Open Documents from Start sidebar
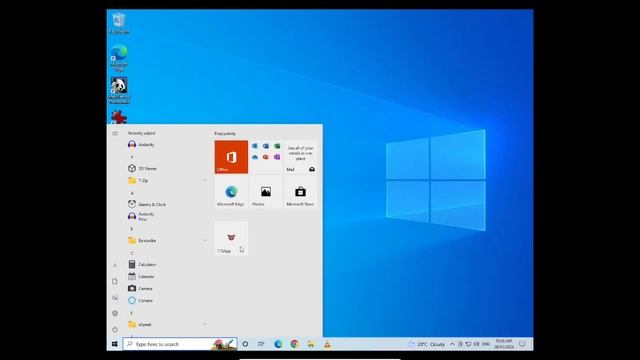Image resolution: width=640 pixels, height=360 pixels. point(115,281)
